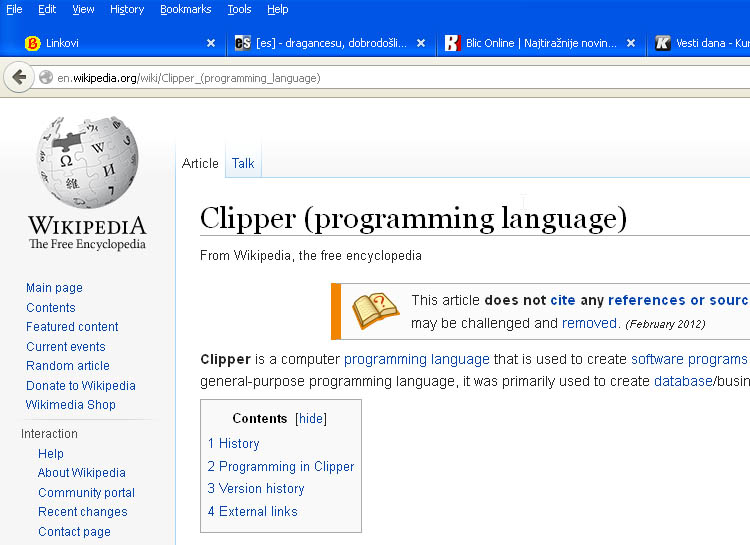Follow the database link
Image resolution: width=750 pixels, height=545 pixels.
pos(684,381)
